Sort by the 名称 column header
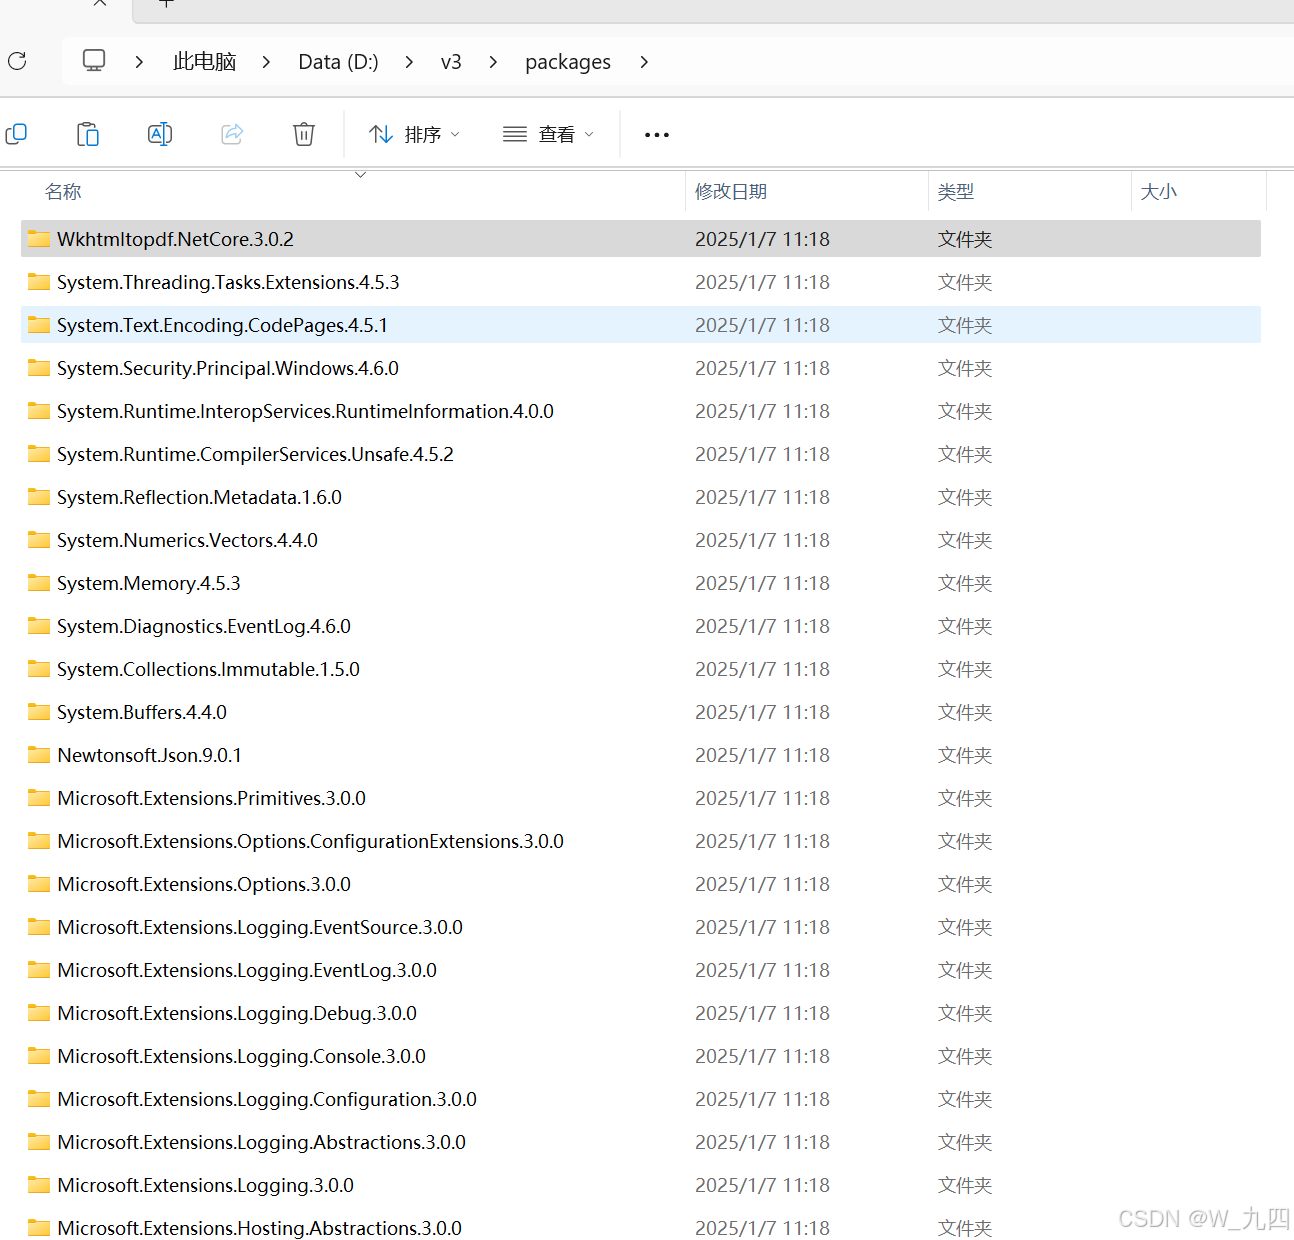Image resolution: width=1294 pixels, height=1240 pixels. [63, 191]
